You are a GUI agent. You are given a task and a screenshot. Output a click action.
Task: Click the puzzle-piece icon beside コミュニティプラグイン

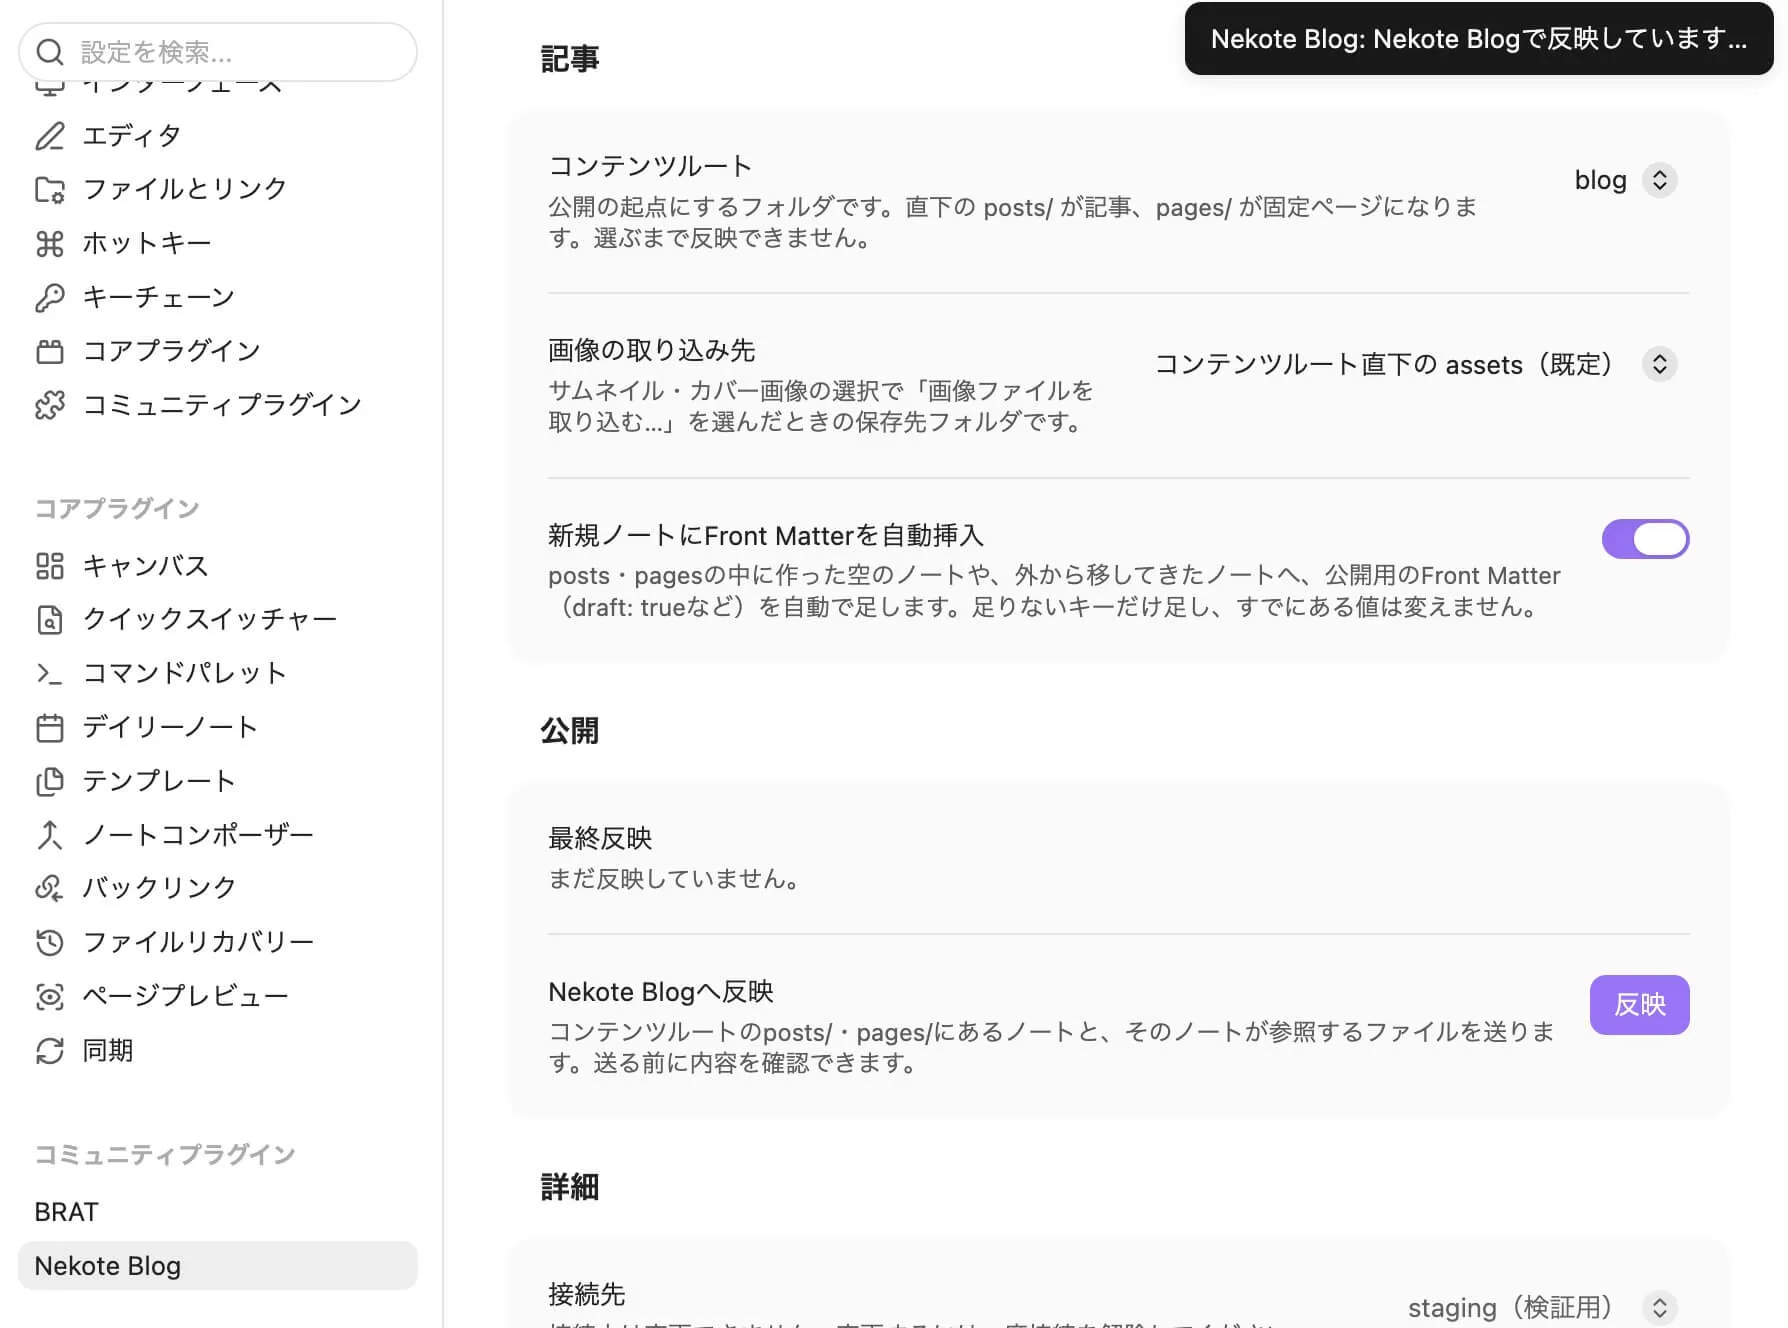tap(50, 405)
